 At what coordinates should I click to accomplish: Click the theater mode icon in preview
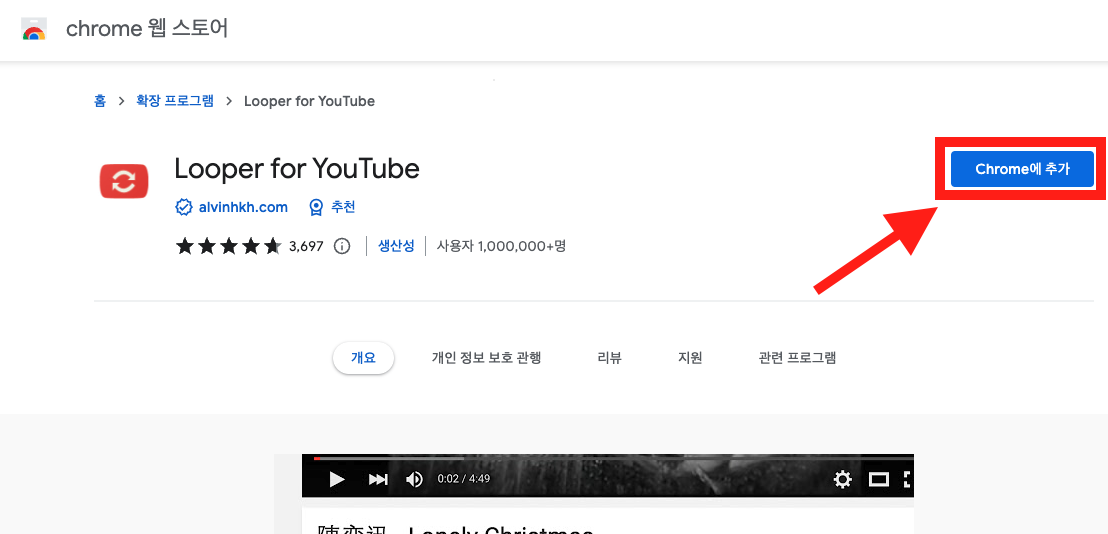[x=878, y=480]
